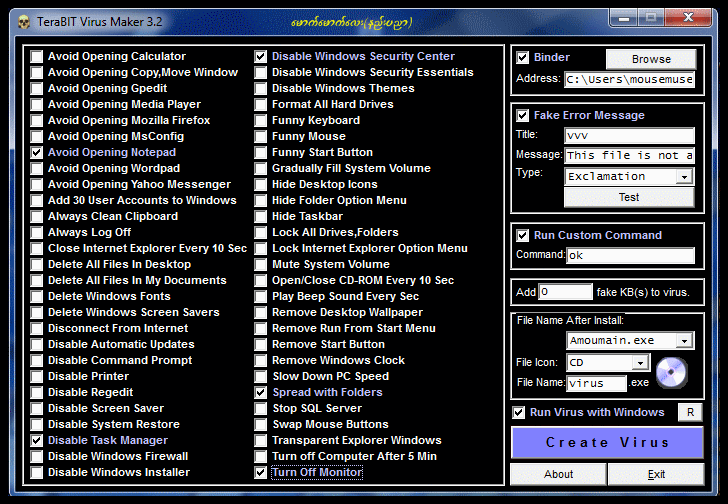Tick Slow Down PC Speed checkbox
728x504 pixels.
pos(260,376)
